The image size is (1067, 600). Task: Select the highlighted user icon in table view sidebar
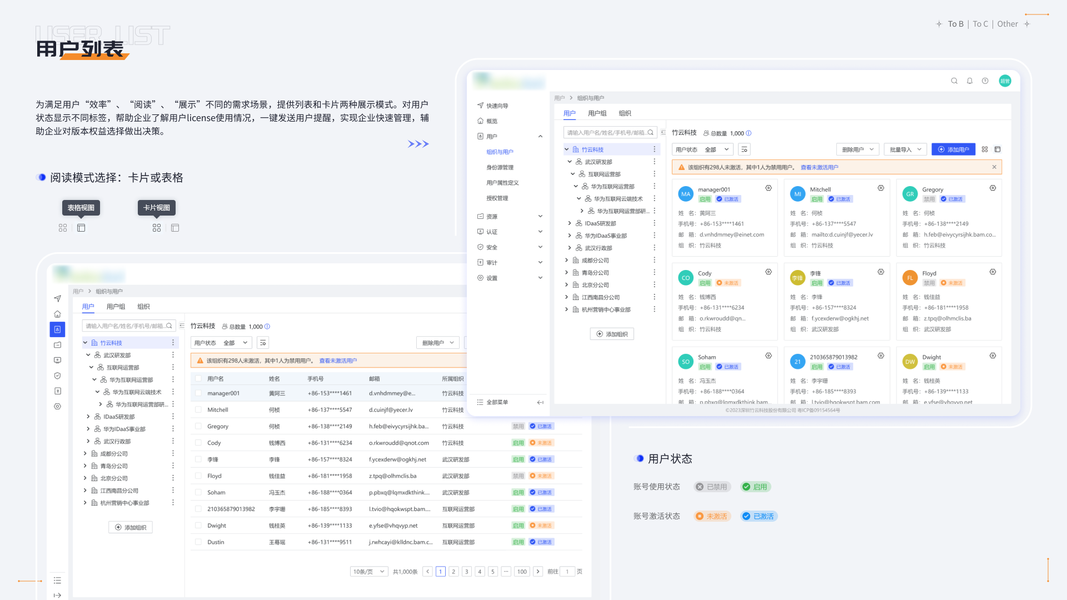coord(58,329)
